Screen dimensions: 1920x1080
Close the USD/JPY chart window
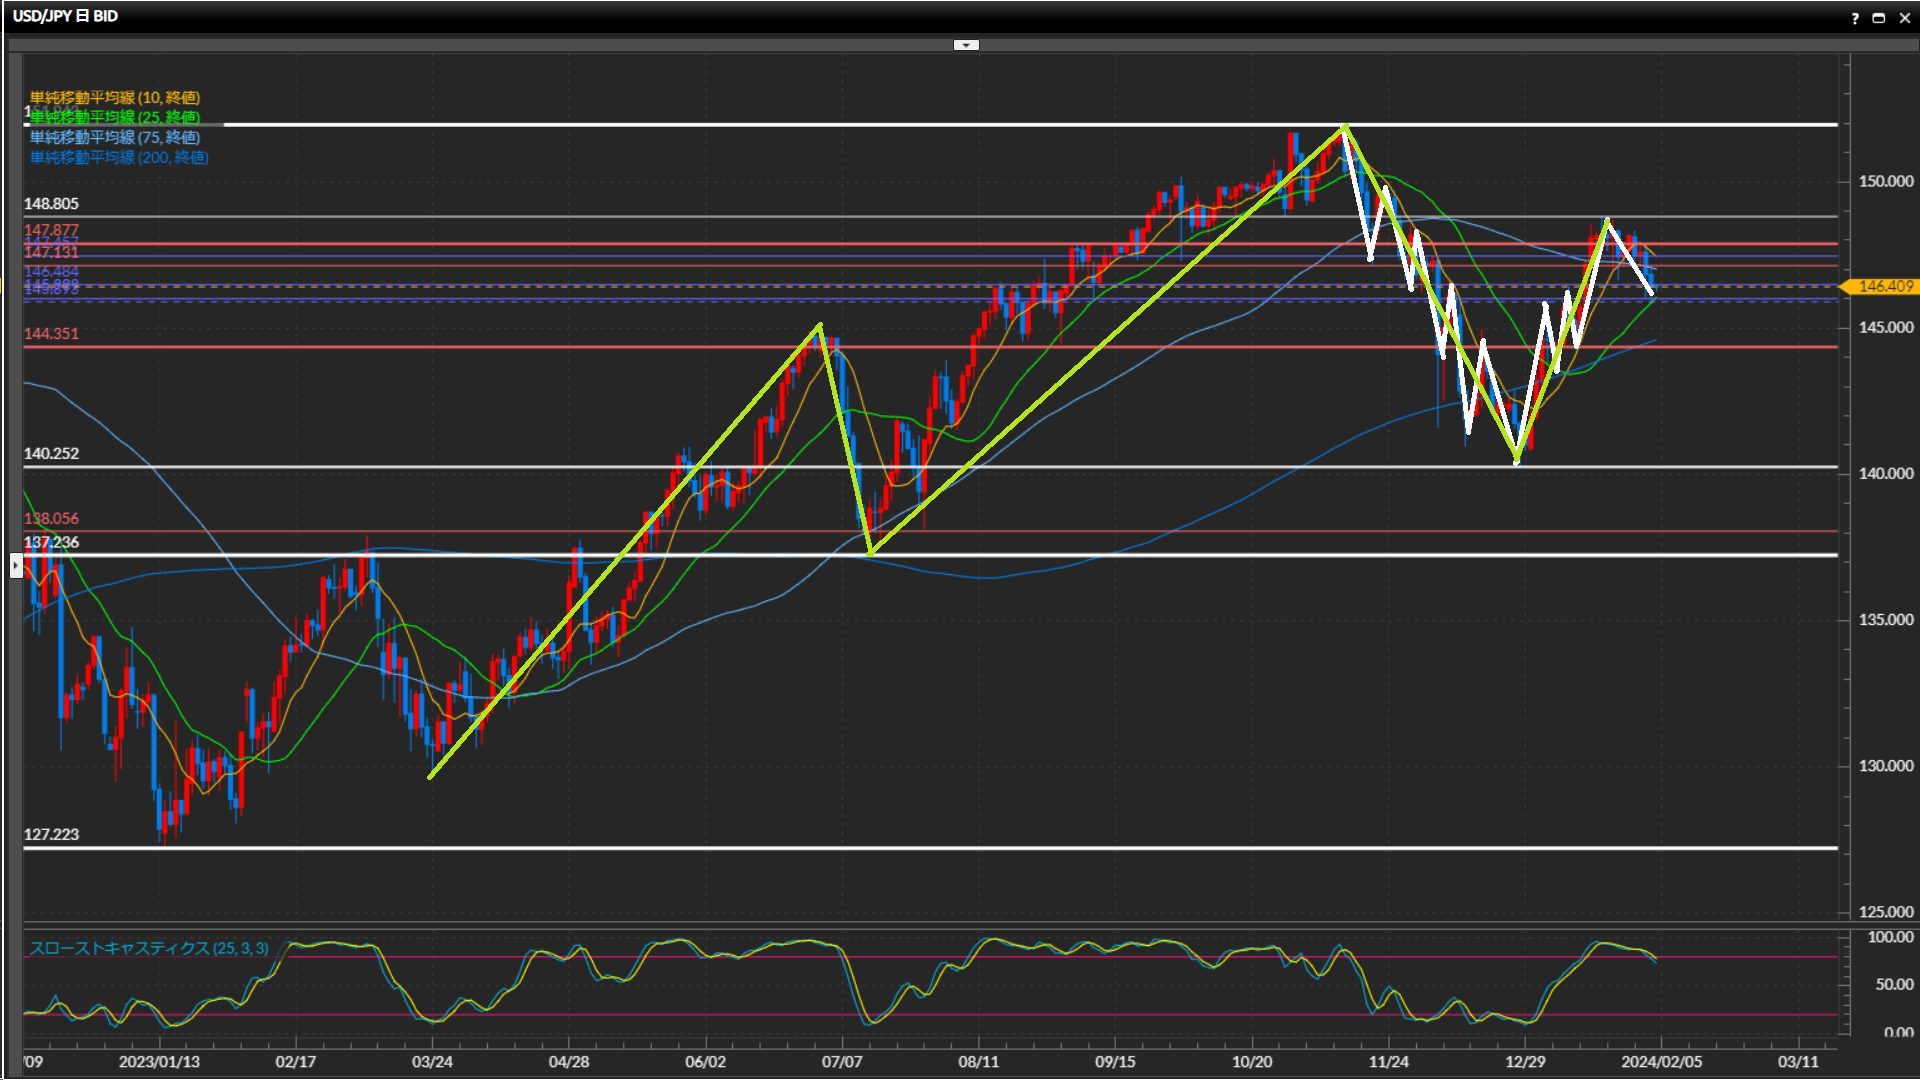pyautogui.click(x=1904, y=18)
